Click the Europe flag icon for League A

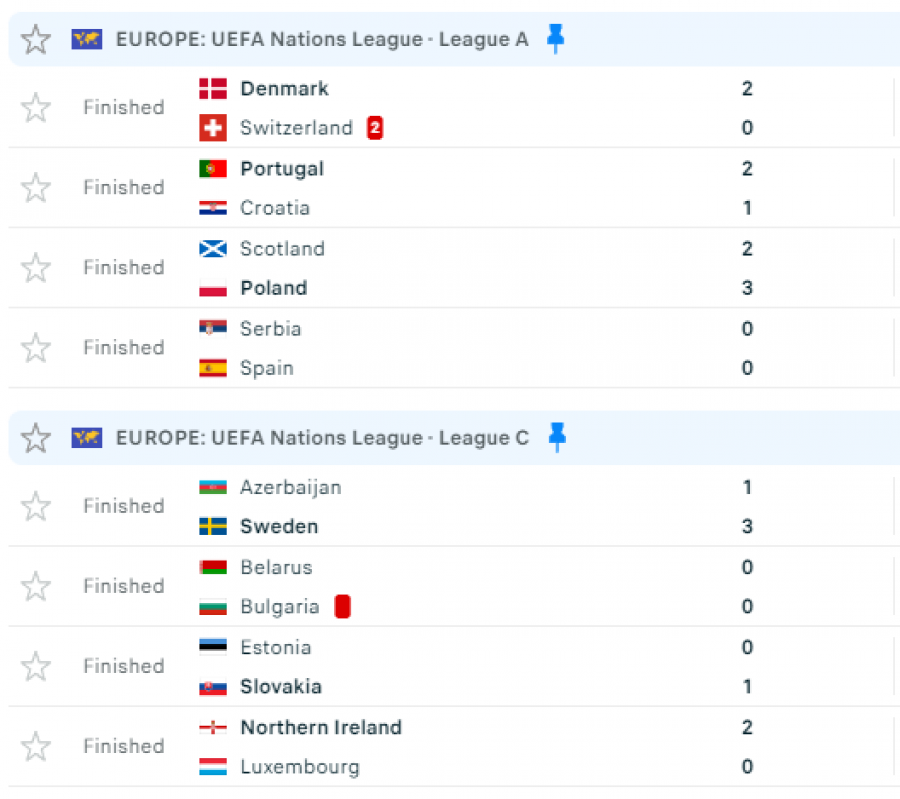pos(87,40)
